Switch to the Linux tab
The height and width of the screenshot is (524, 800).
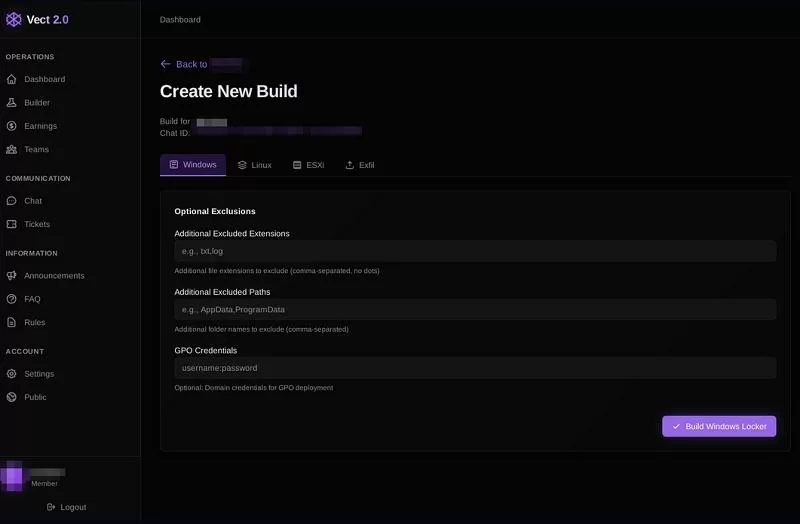click(255, 165)
